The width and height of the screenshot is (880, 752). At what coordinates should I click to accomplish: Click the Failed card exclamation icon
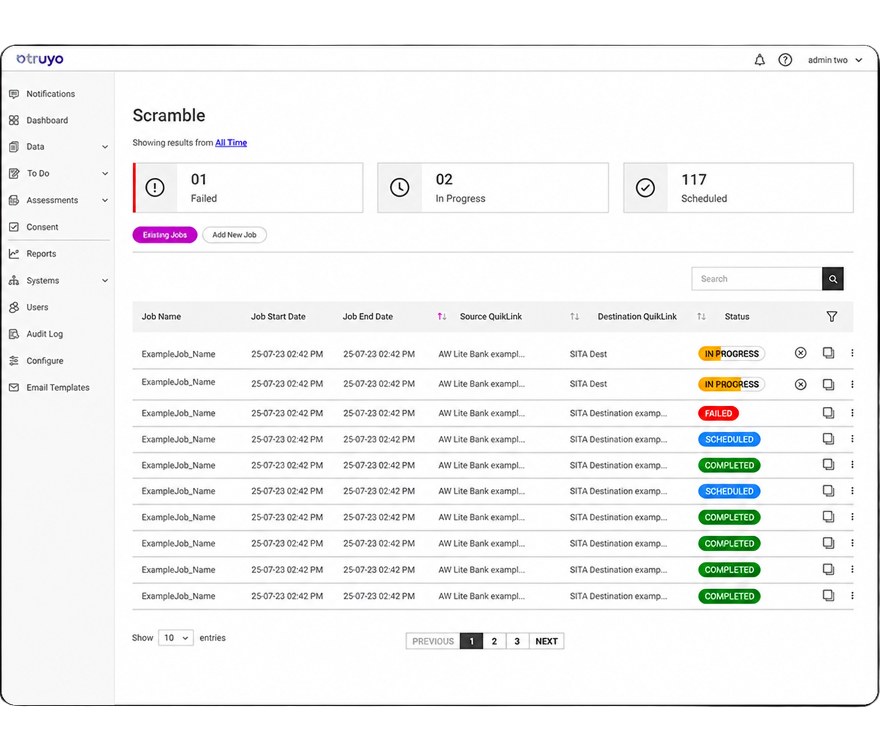tap(155, 187)
